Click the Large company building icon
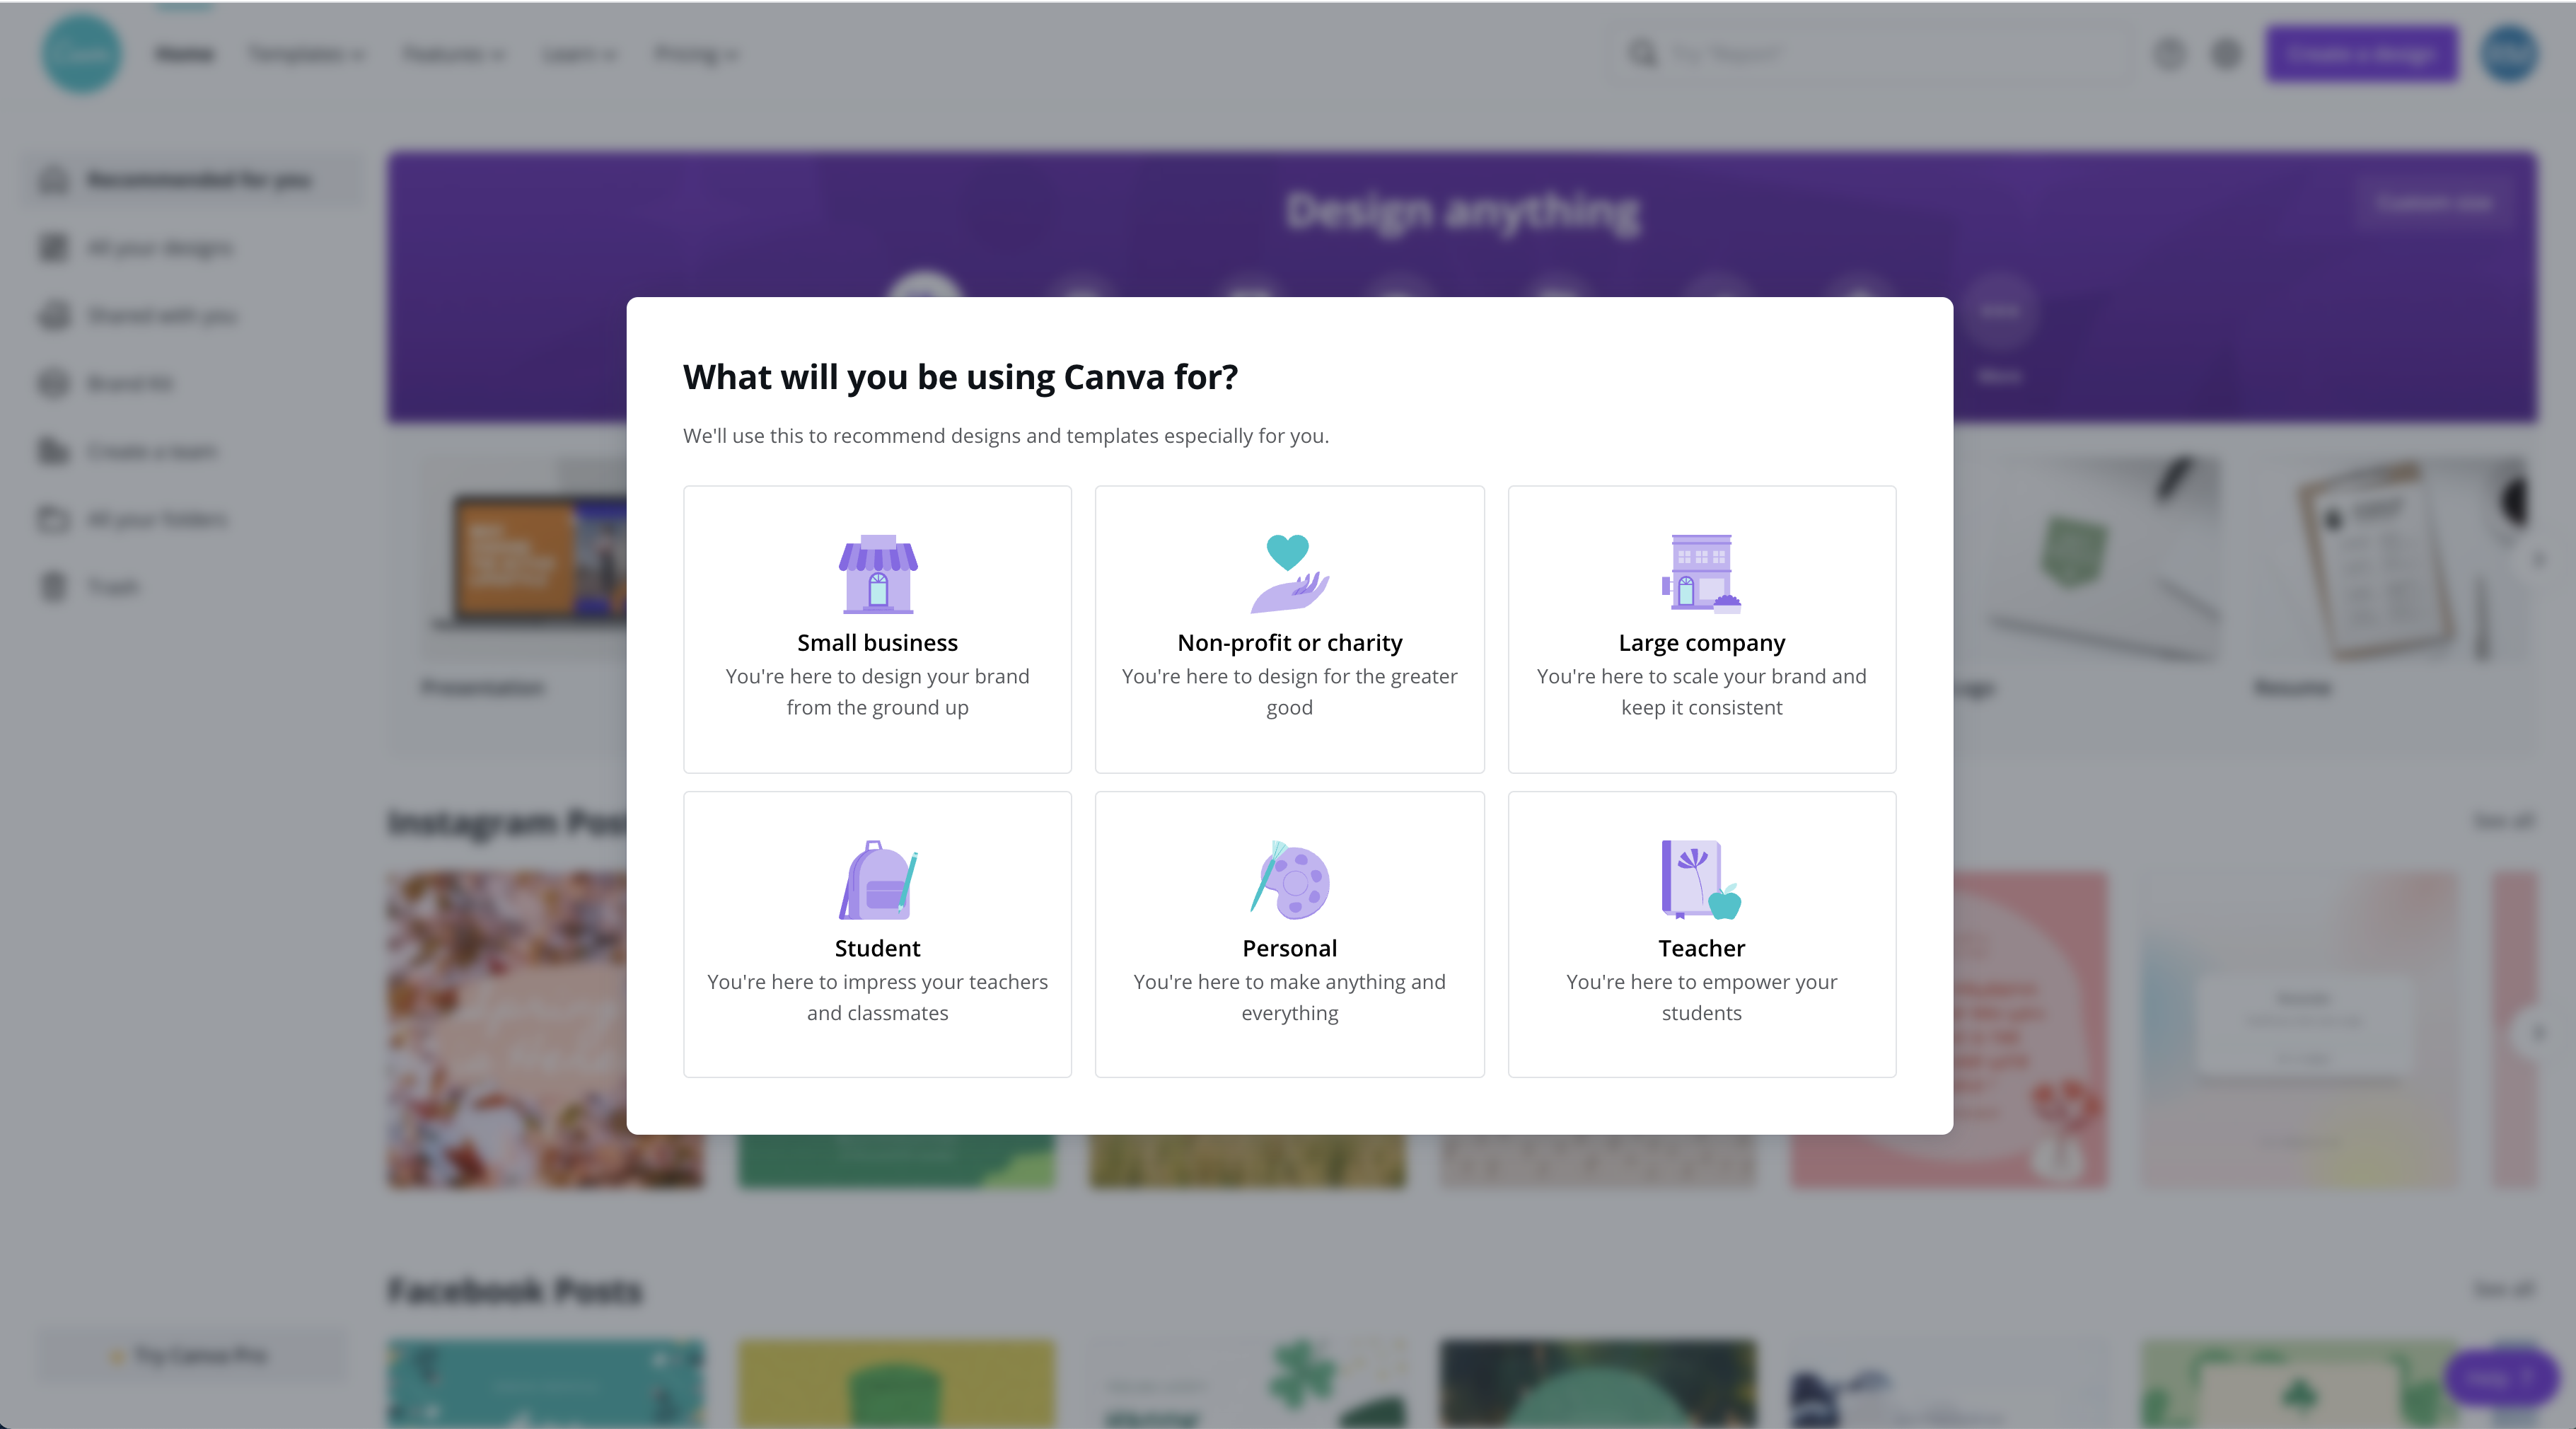 1701,573
